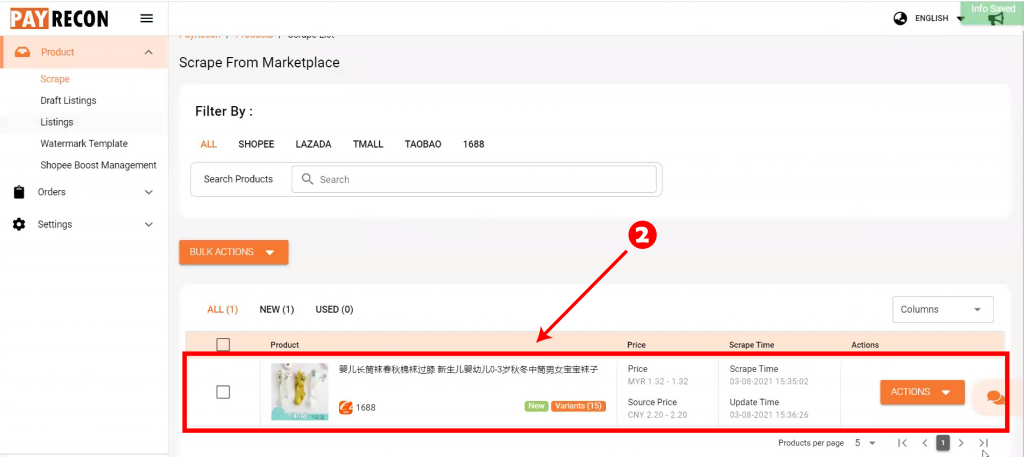
Task: Click the globe language icon
Action: point(901,18)
